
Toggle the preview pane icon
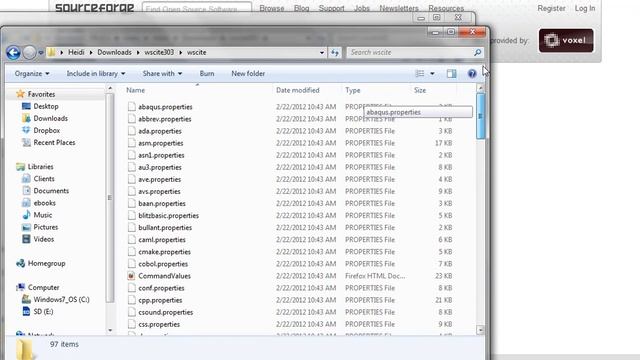click(451, 73)
